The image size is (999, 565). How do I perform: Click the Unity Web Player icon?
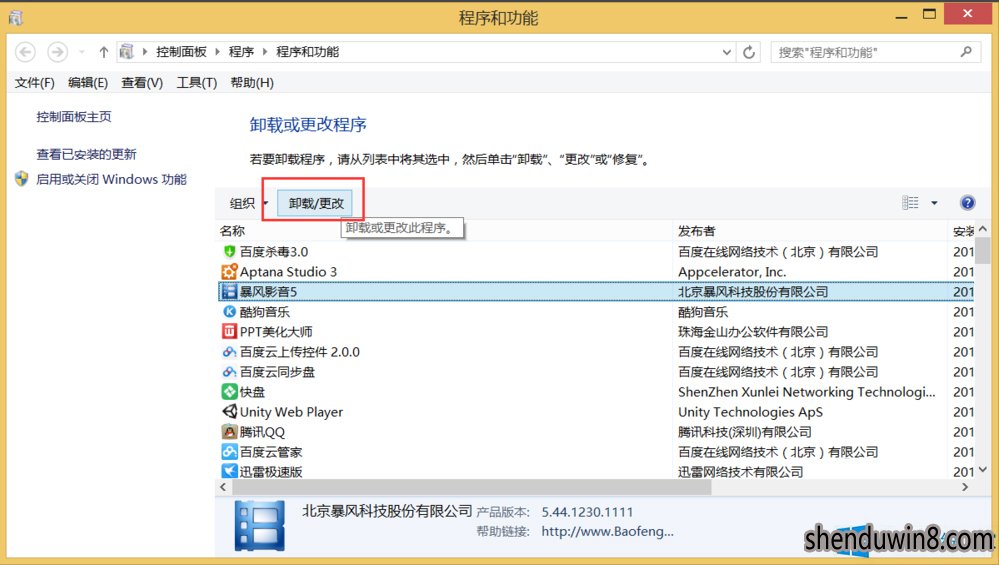click(x=229, y=411)
